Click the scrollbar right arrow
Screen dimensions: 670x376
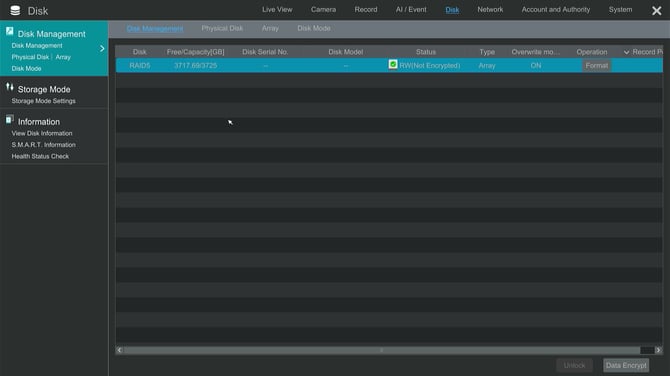click(x=658, y=350)
